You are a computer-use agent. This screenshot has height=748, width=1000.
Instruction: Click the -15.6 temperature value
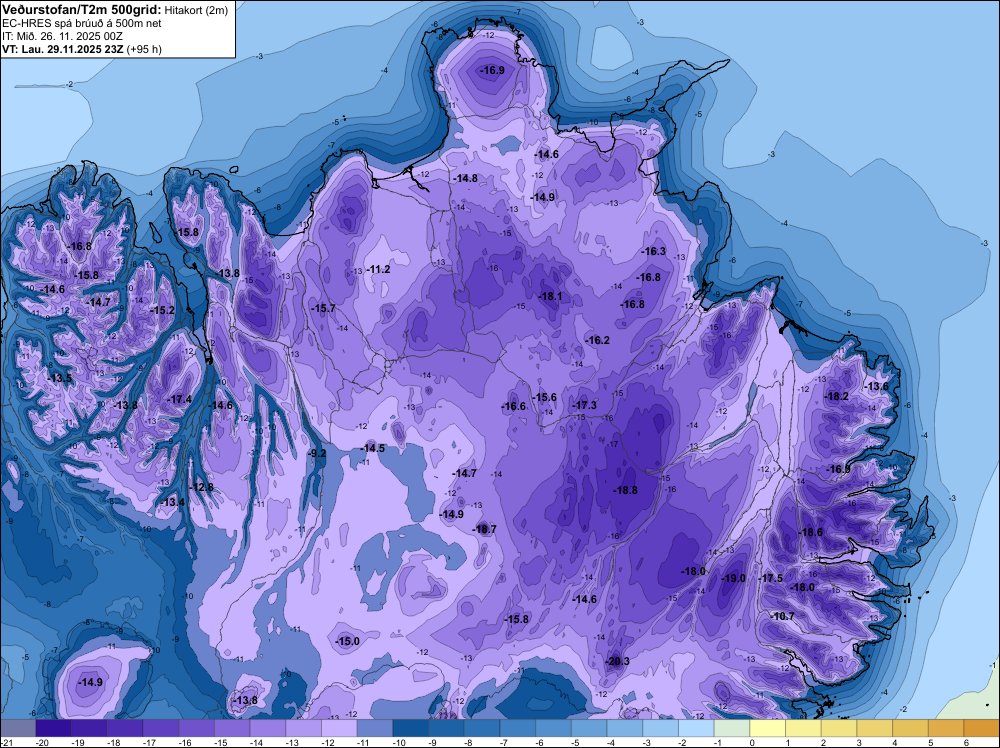544,397
